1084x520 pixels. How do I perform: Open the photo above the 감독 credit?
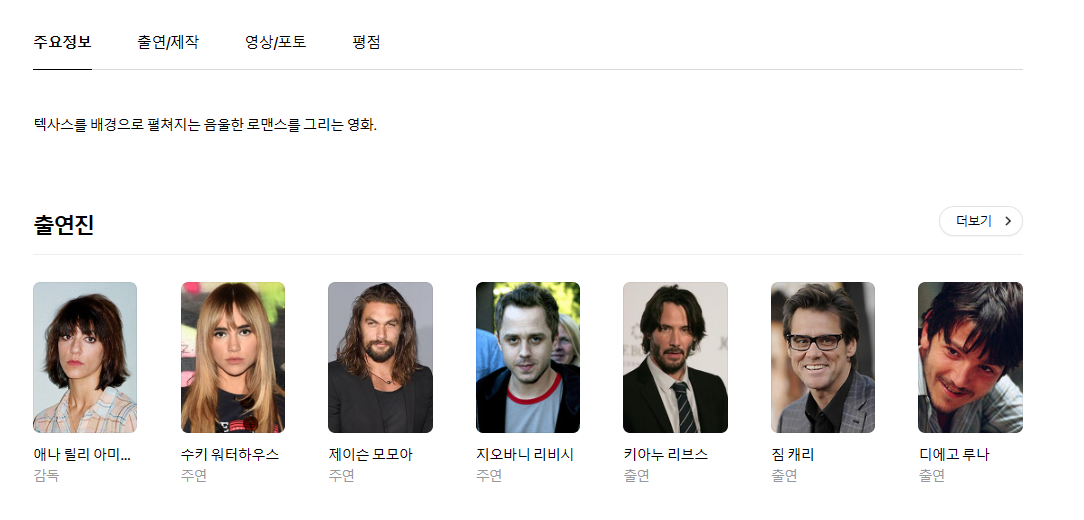[x=85, y=357]
